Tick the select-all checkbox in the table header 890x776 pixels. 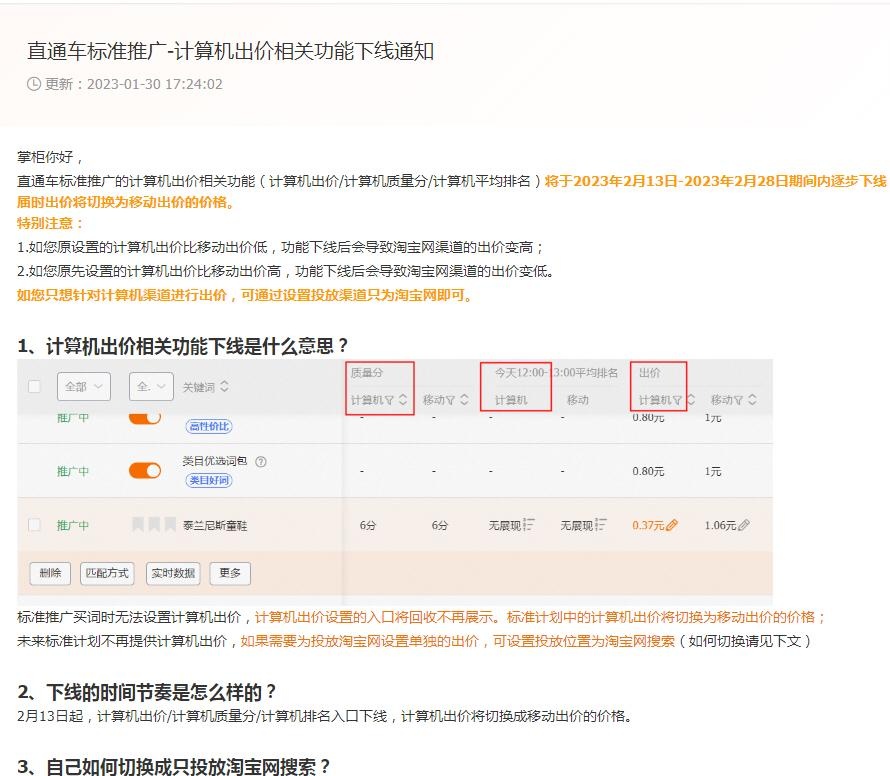tap(34, 387)
